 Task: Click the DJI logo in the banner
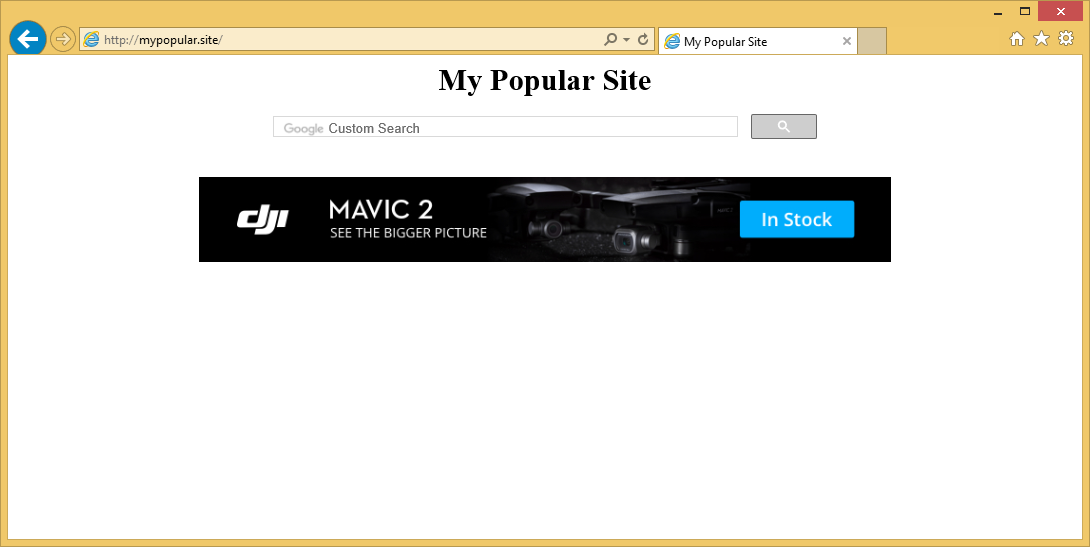263,220
